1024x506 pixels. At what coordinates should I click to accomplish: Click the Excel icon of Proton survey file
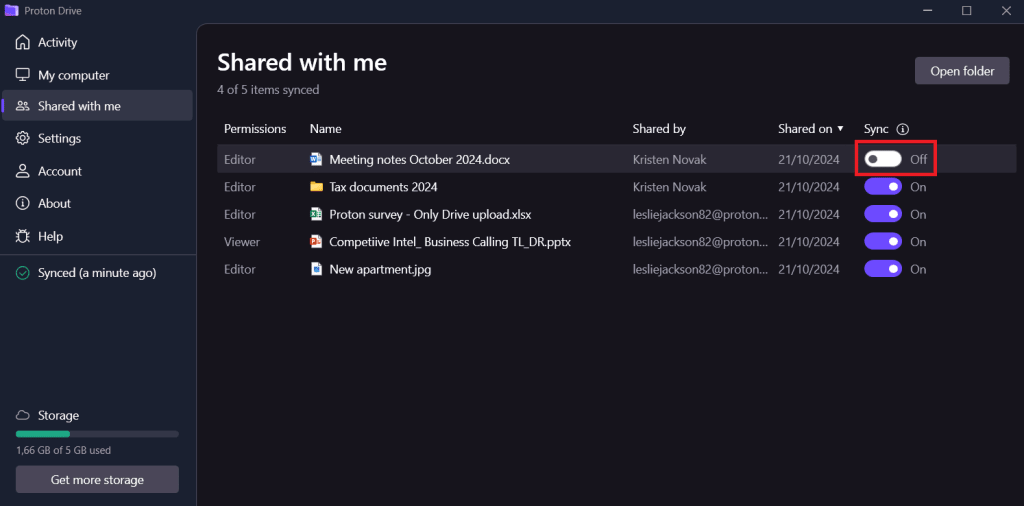point(316,214)
